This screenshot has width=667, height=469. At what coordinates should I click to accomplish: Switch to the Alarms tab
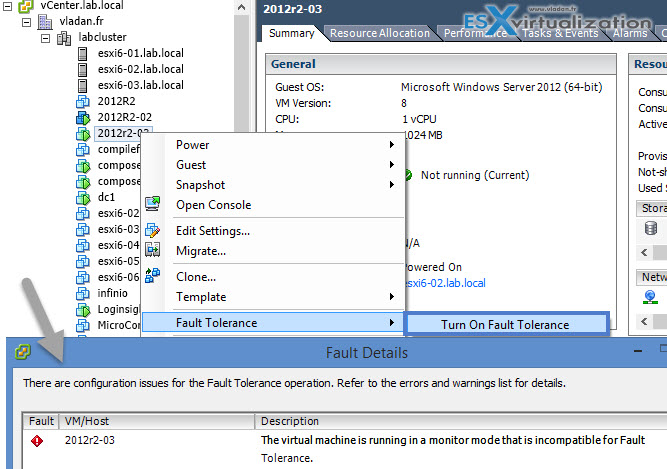pyautogui.click(x=630, y=33)
